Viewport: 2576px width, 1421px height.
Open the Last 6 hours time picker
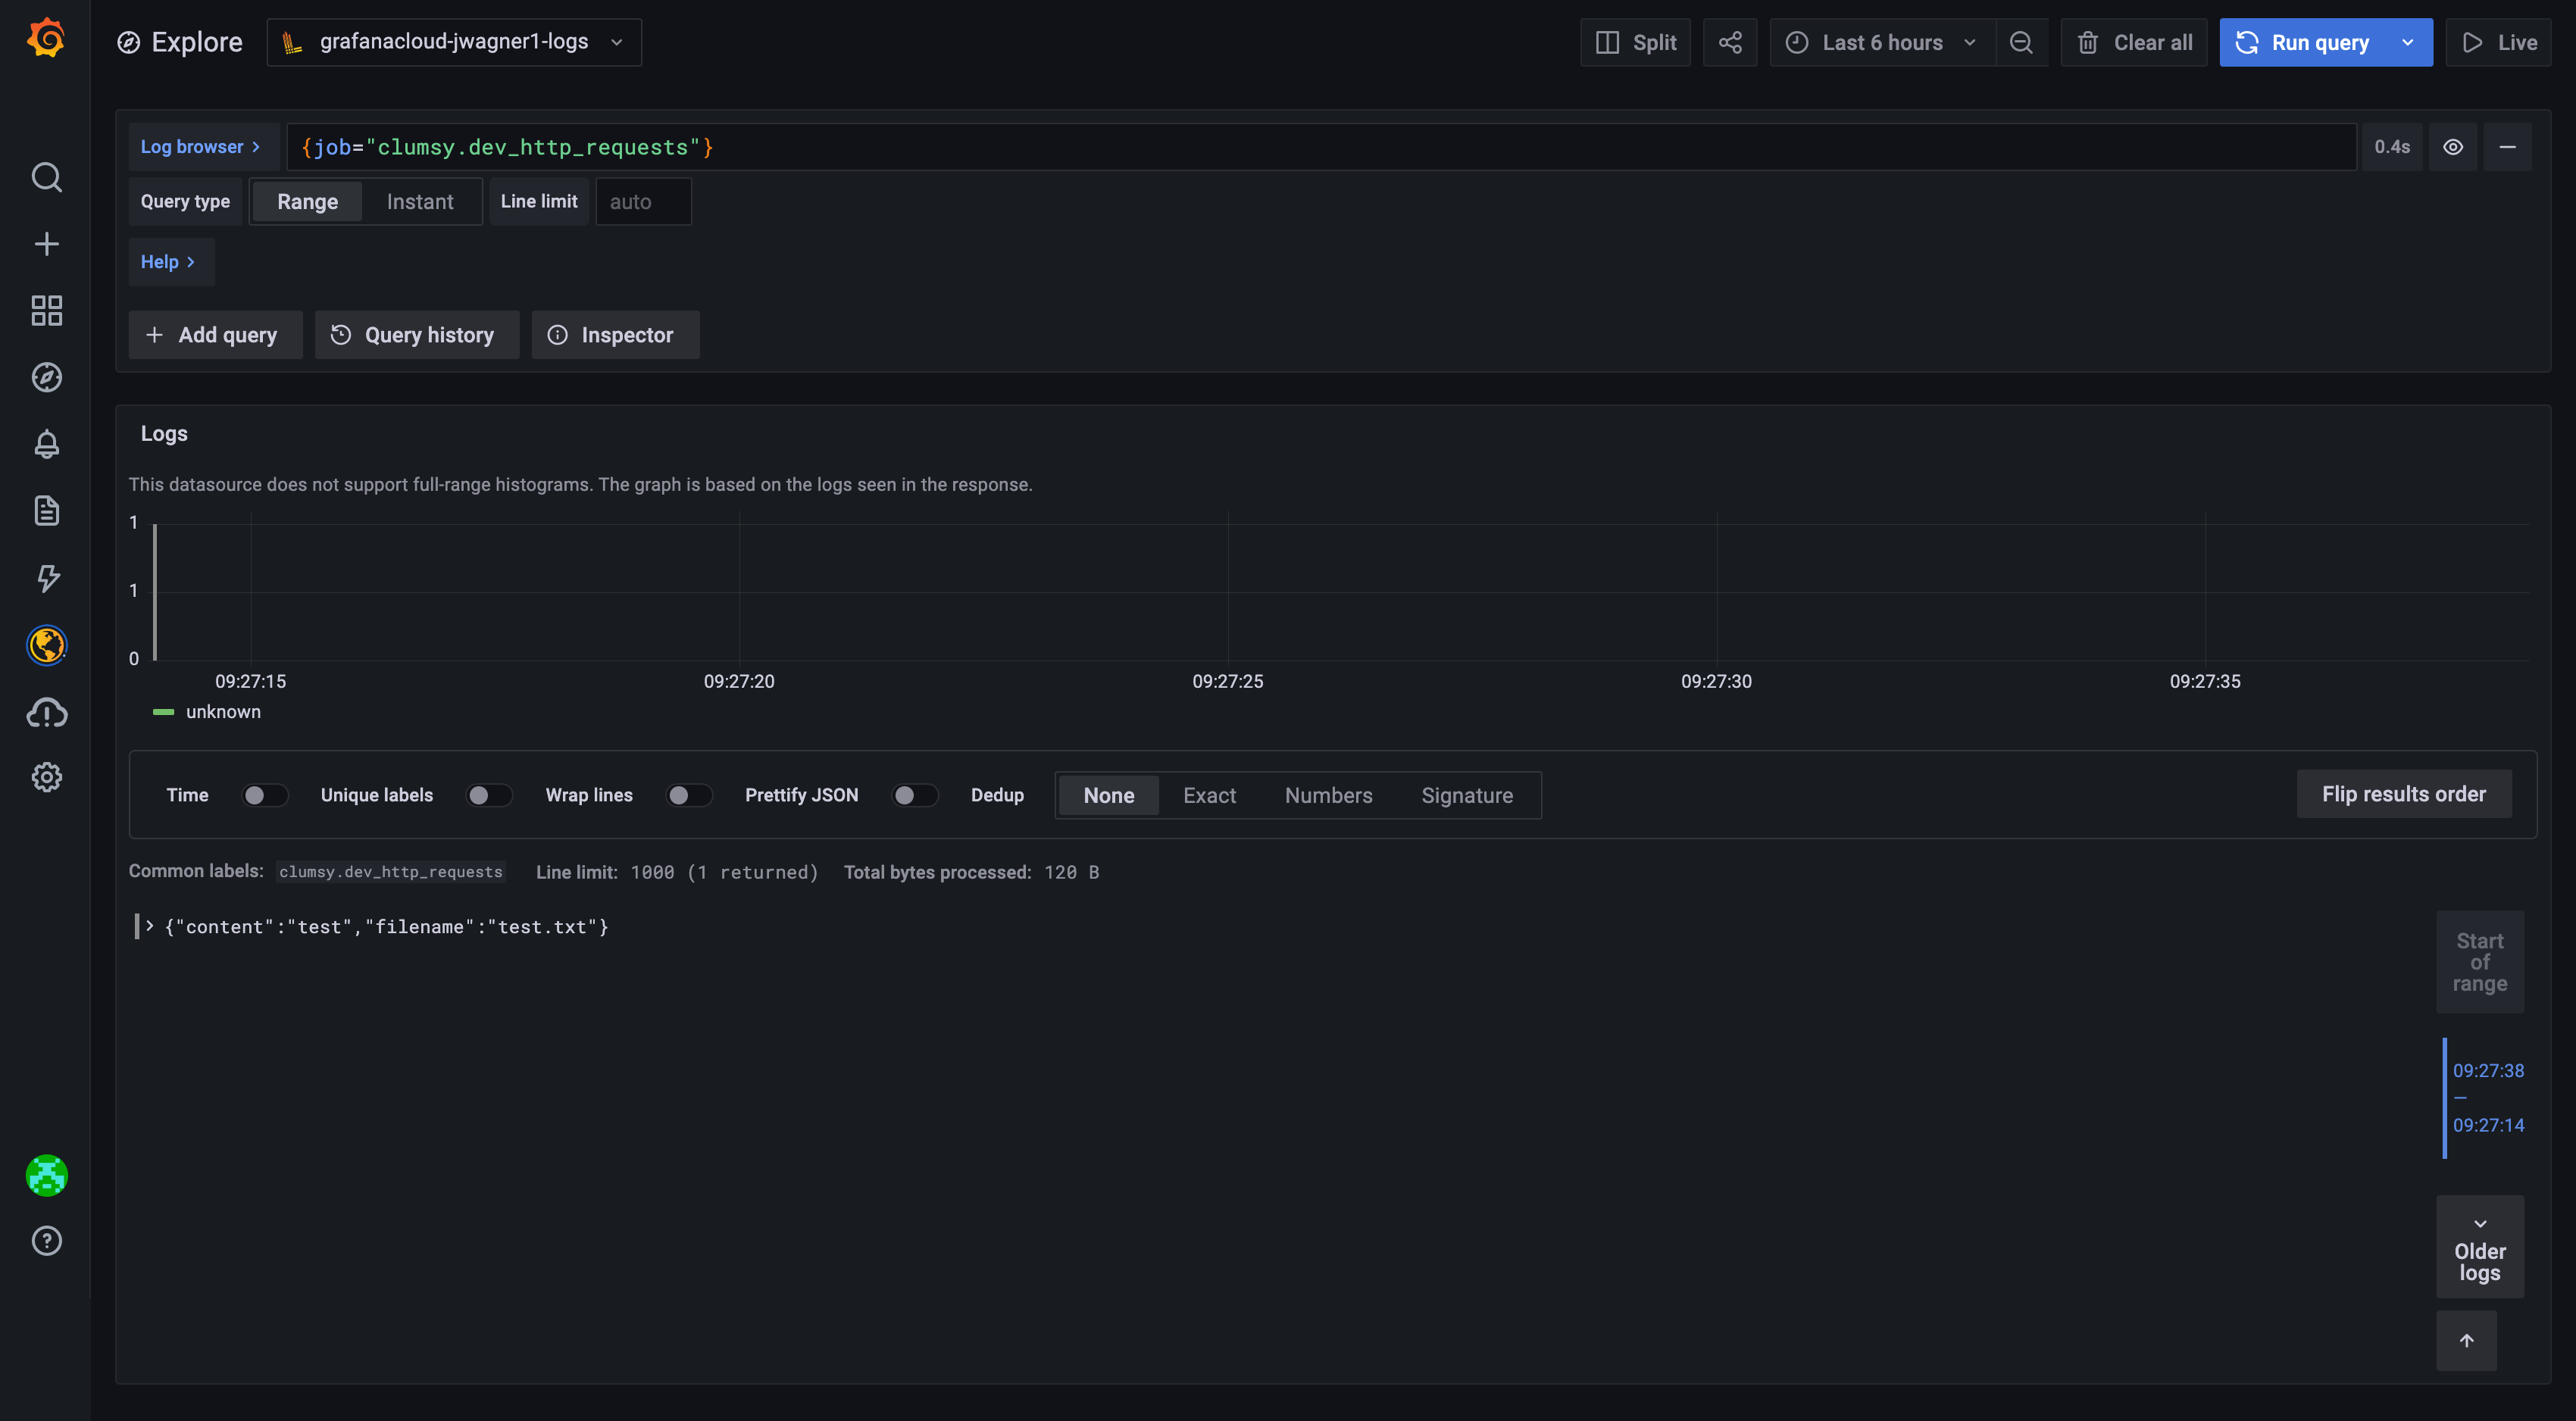click(x=1882, y=42)
